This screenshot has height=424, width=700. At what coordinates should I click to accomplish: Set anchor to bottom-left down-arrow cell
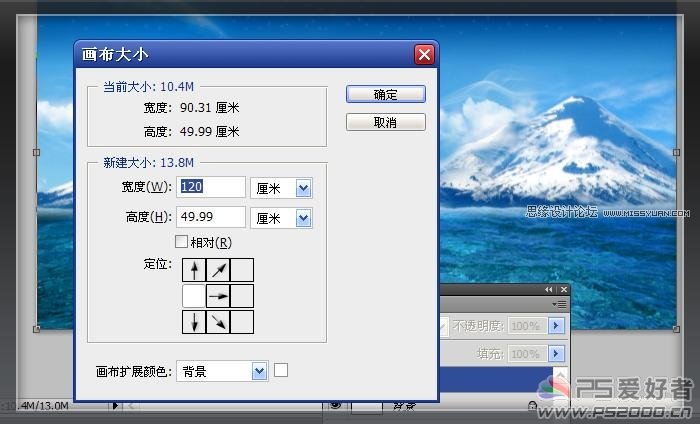194,322
